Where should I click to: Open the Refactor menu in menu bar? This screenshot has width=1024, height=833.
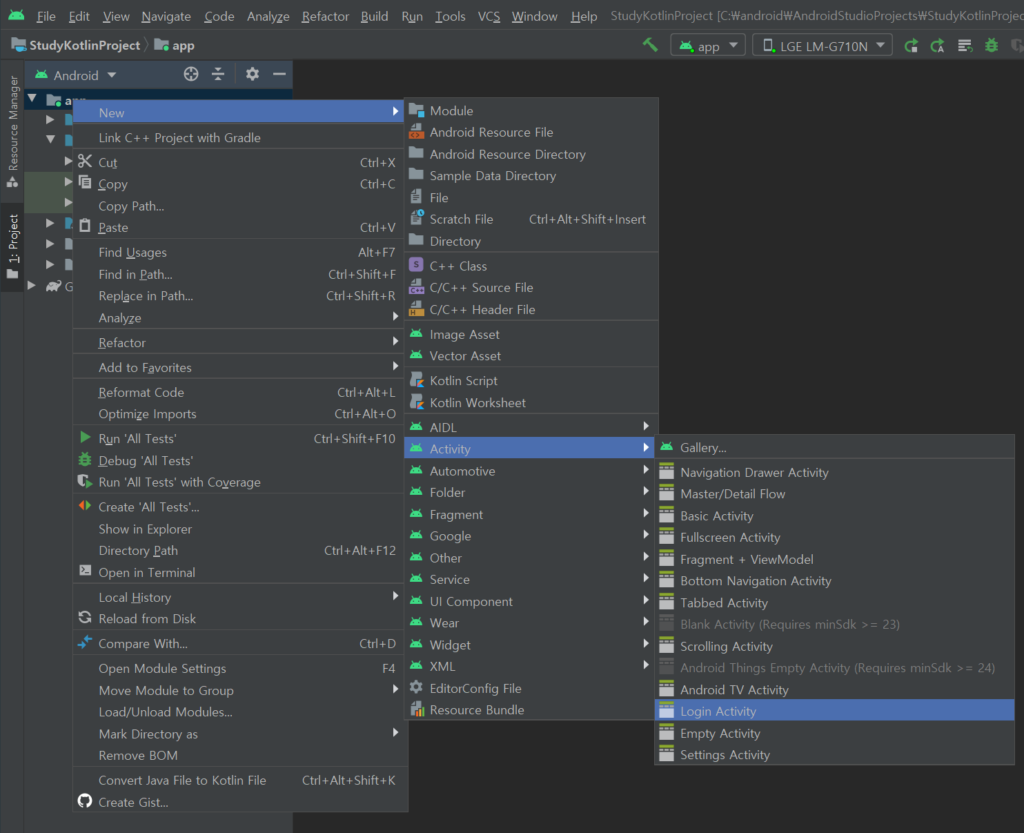(x=325, y=16)
